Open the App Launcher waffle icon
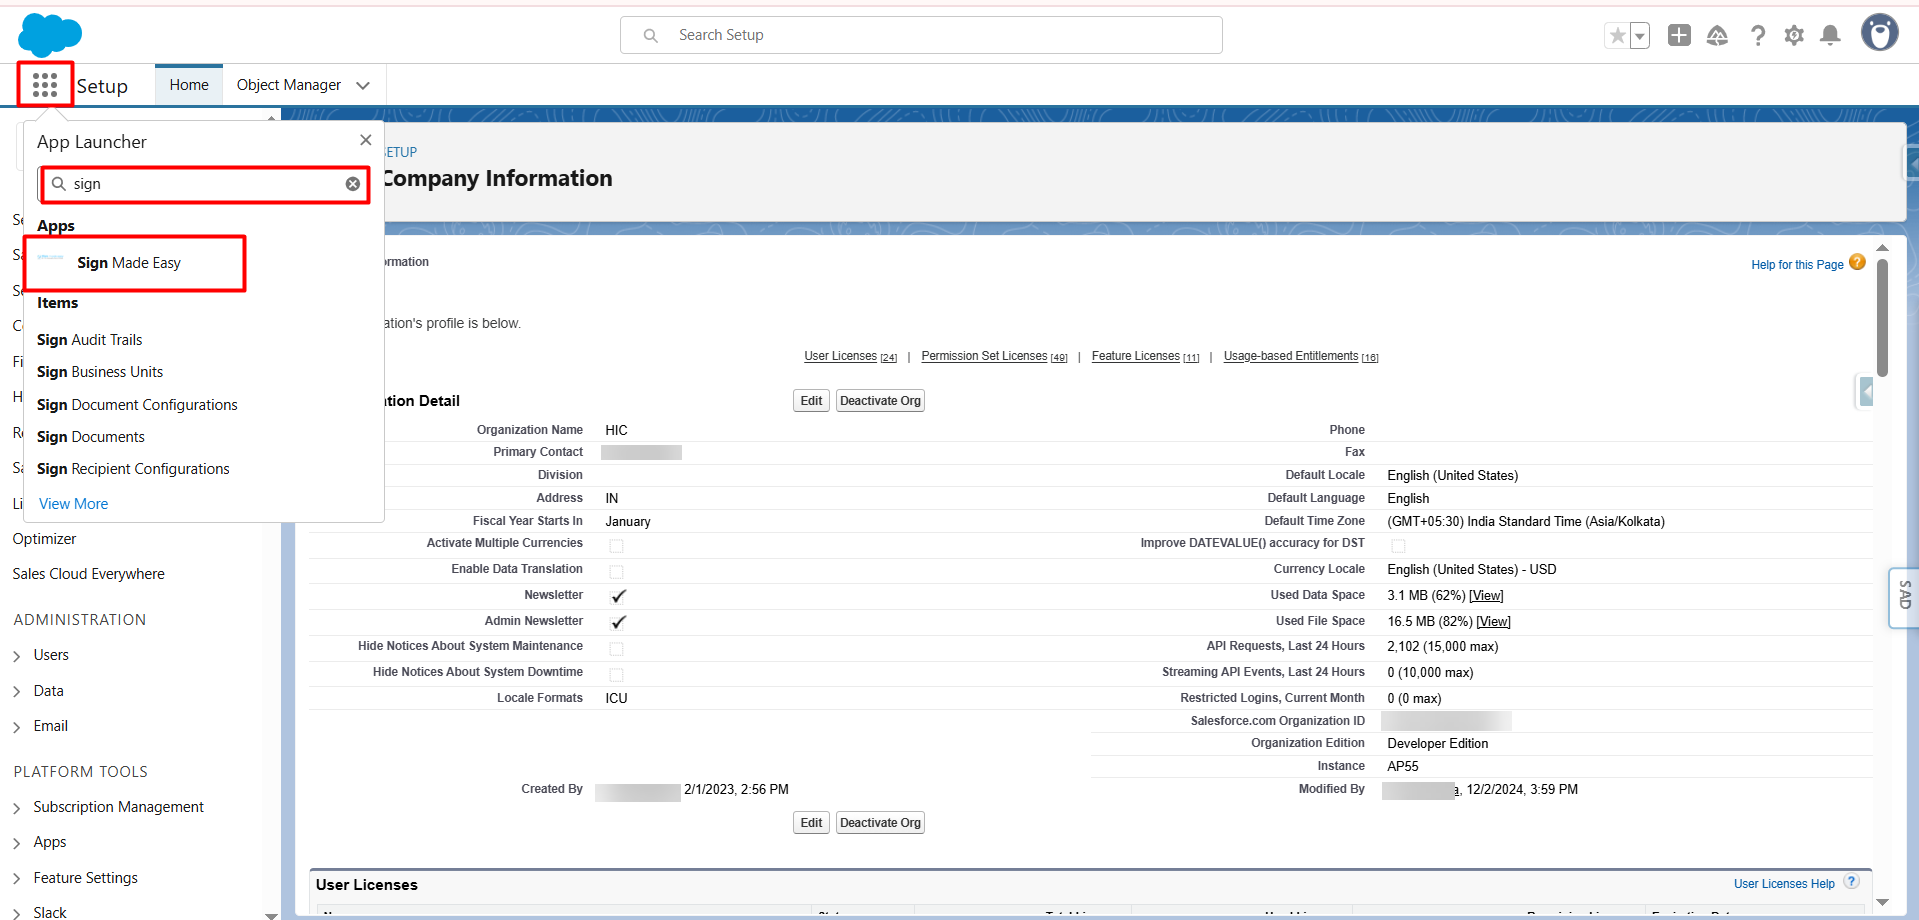This screenshot has height=920, width=1919. (45, 85)
